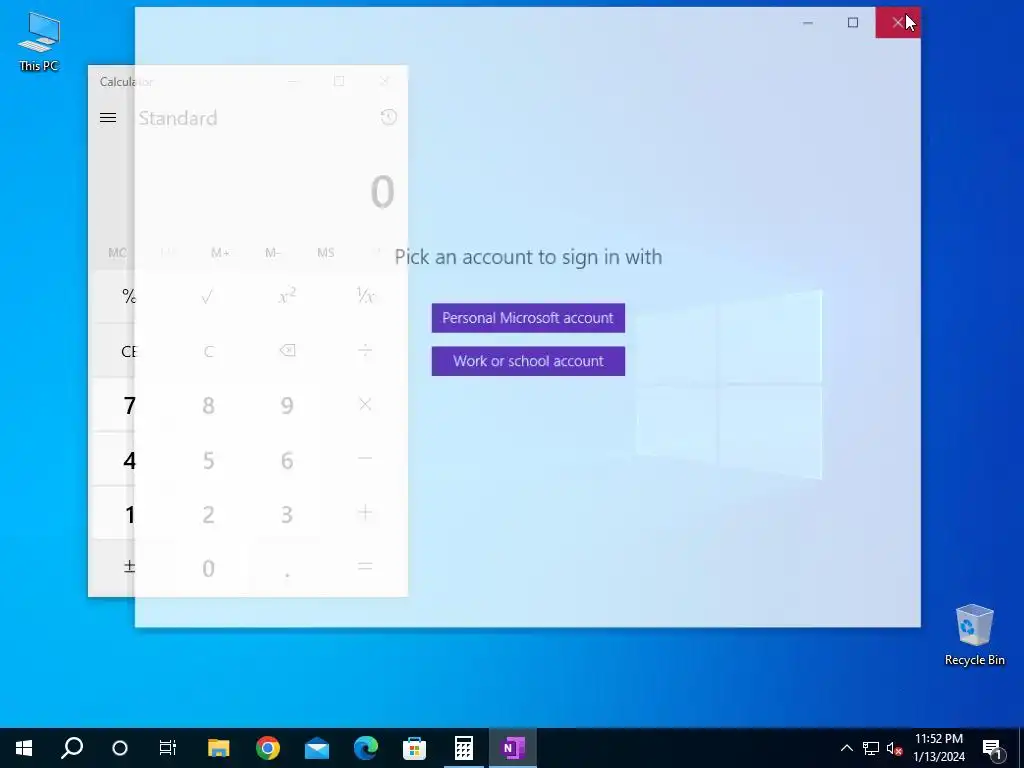Switch to Calculator via taskbar icon
This screenshot has width=1024, height=768.
pyautogui.click(x=464, y=748)
